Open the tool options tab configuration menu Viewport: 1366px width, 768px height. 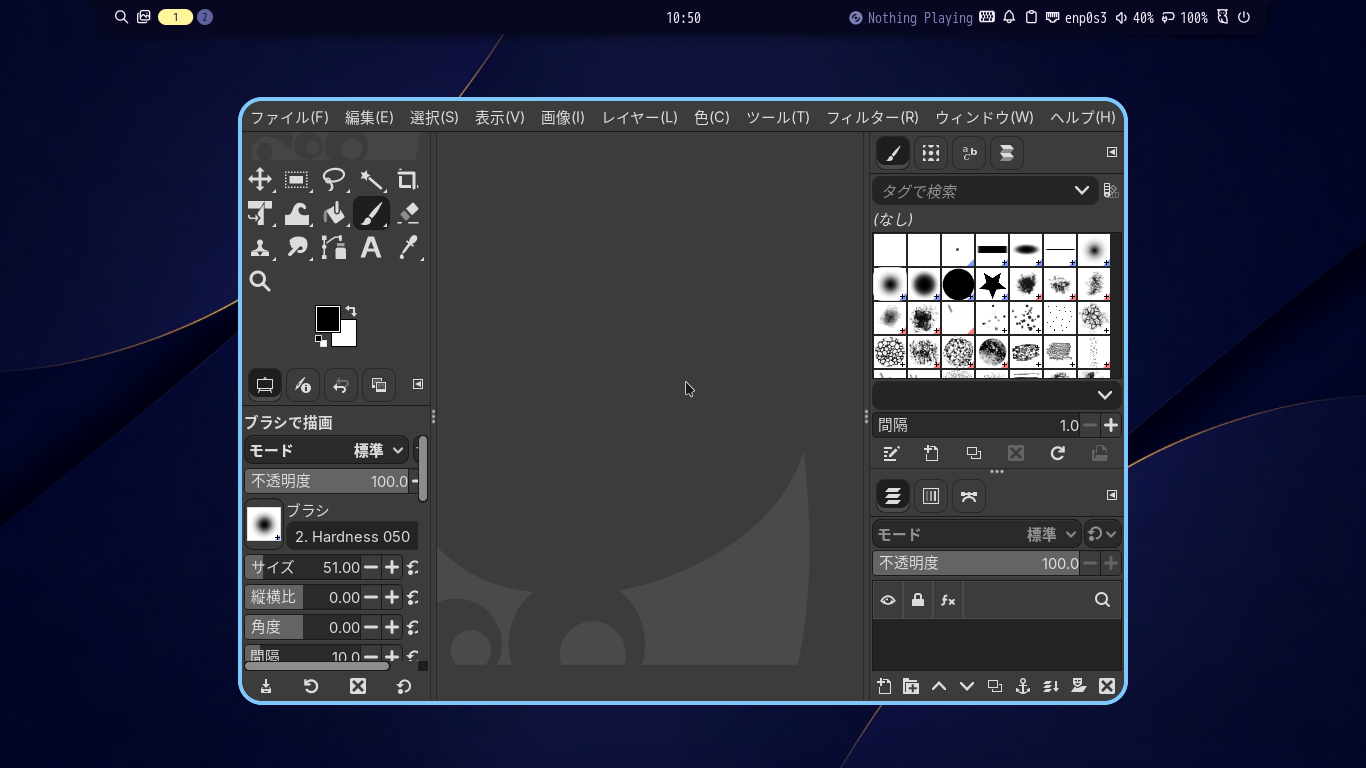(x=418, y=384)
